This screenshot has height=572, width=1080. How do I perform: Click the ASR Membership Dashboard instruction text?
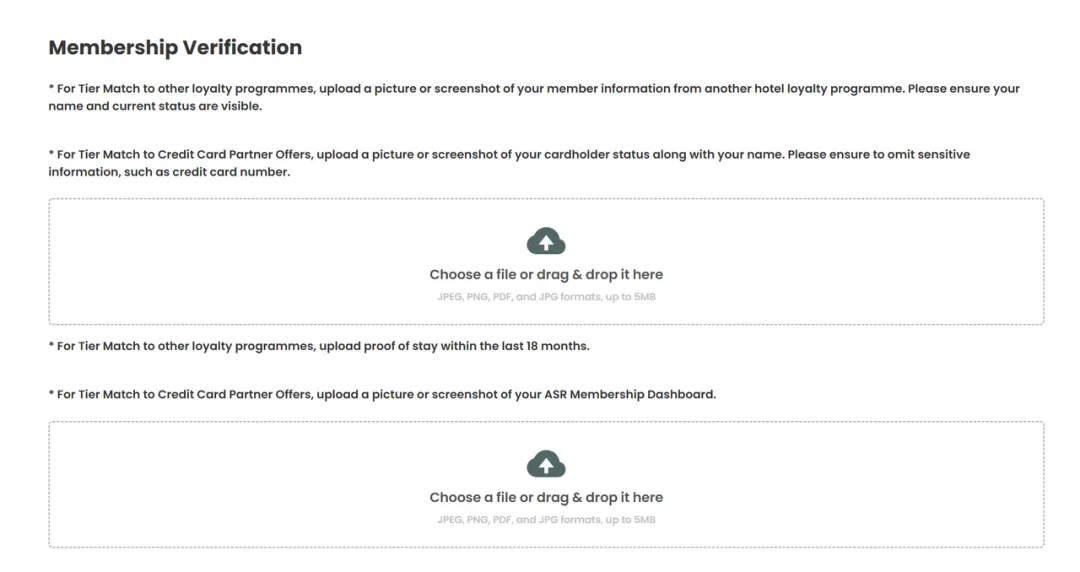click(x=382, y=394)
